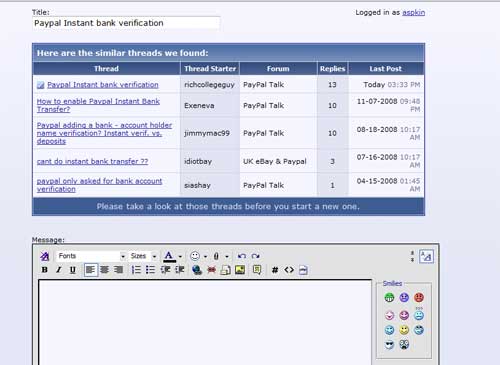This screenshot has height=365, width=500.
Task: Open 'cant do instant bank transfer ??' thread
Action: [92, 161]
